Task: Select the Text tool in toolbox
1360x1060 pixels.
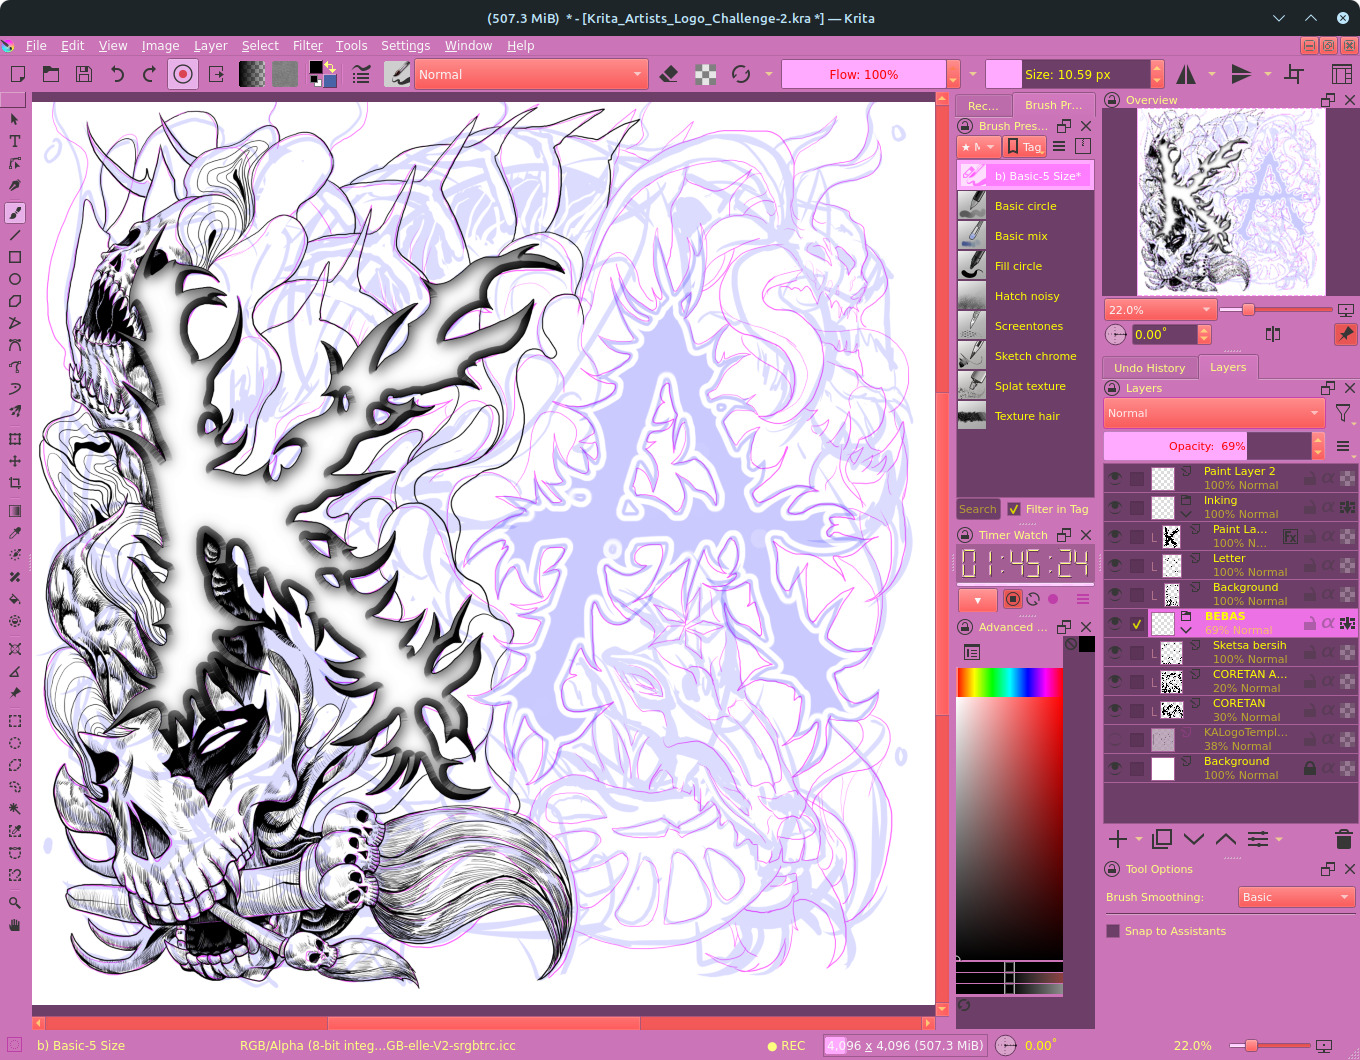Action: (15, 141)
